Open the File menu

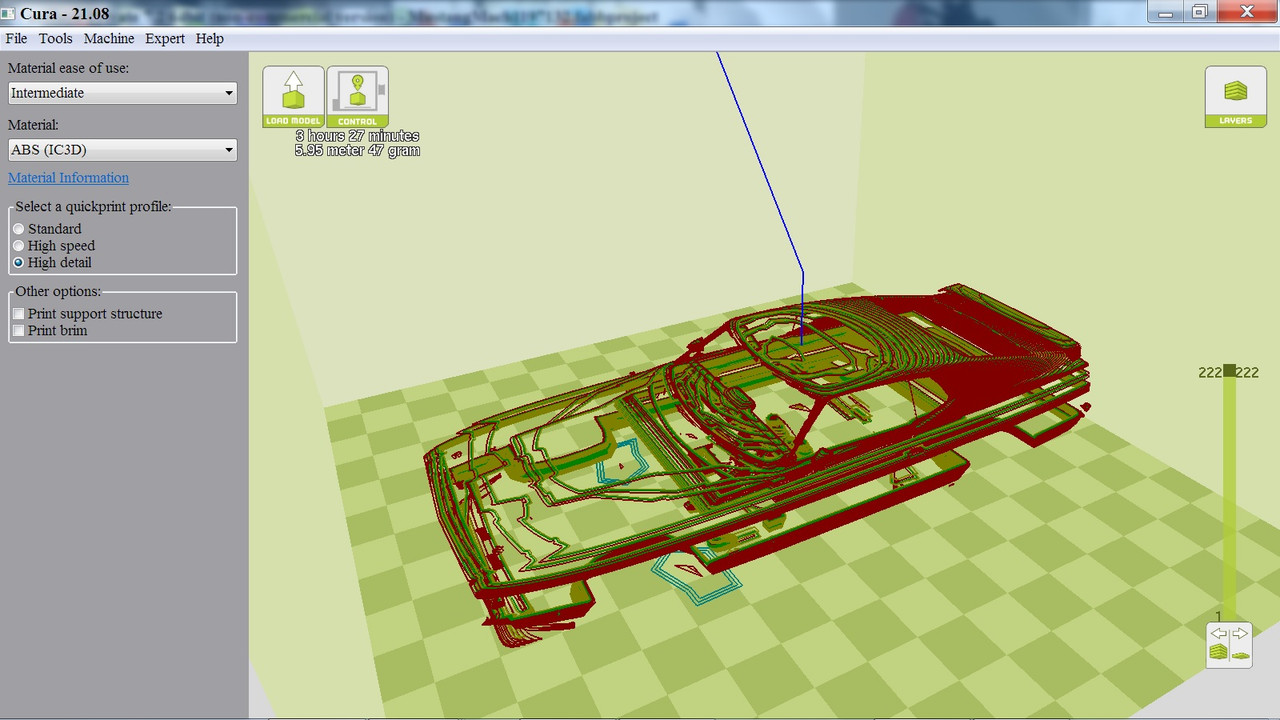click(16, 38)
